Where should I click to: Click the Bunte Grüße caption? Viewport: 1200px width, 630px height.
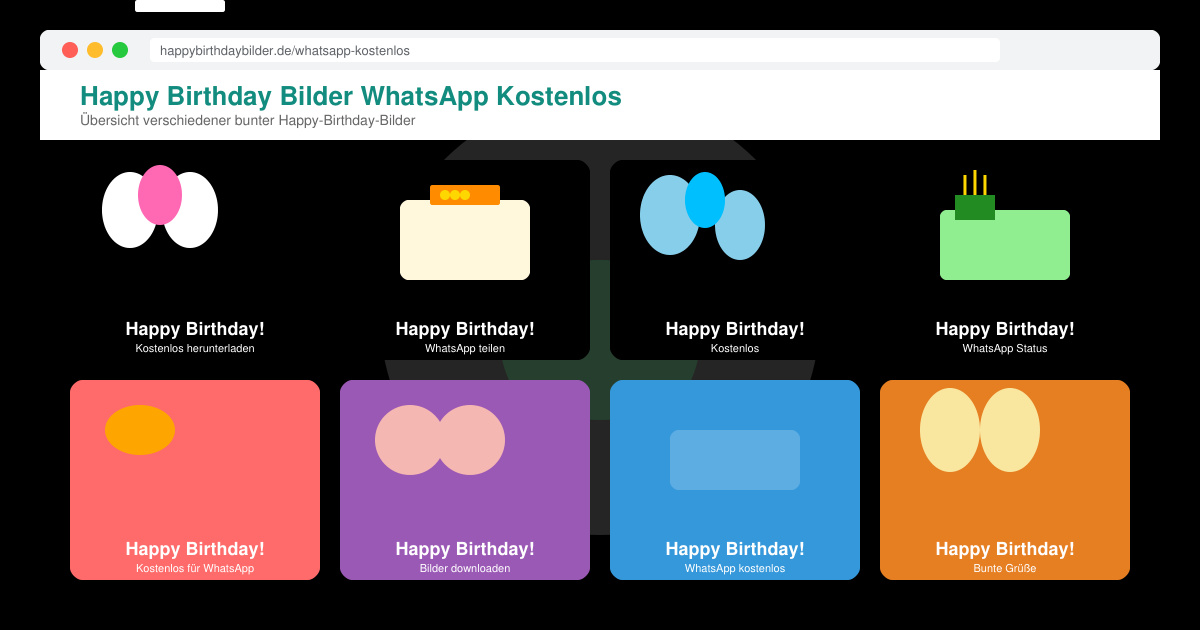tap(1005, 568)
